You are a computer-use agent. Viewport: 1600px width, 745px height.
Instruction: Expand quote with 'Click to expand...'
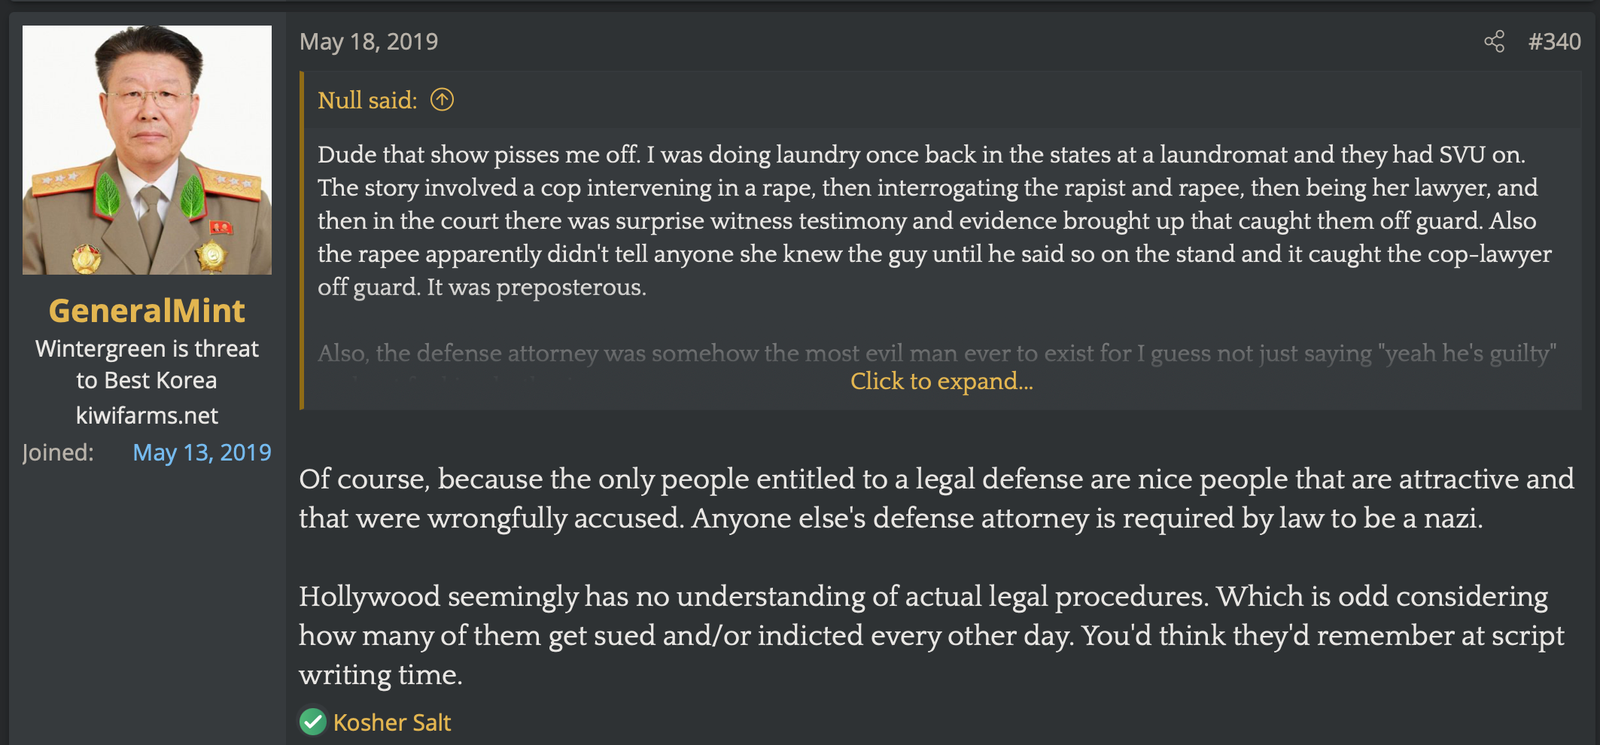click(942, 381)
